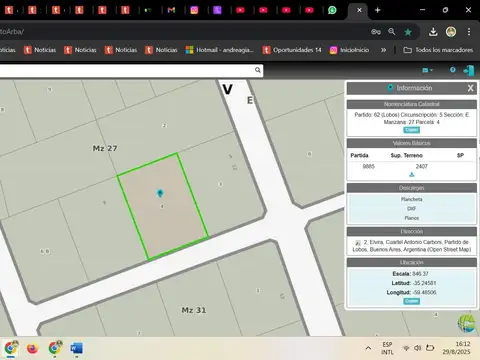This screenshot has width=480, height=360.
Task: Click the Latitud value -35.24581
Action: point(424,283)
